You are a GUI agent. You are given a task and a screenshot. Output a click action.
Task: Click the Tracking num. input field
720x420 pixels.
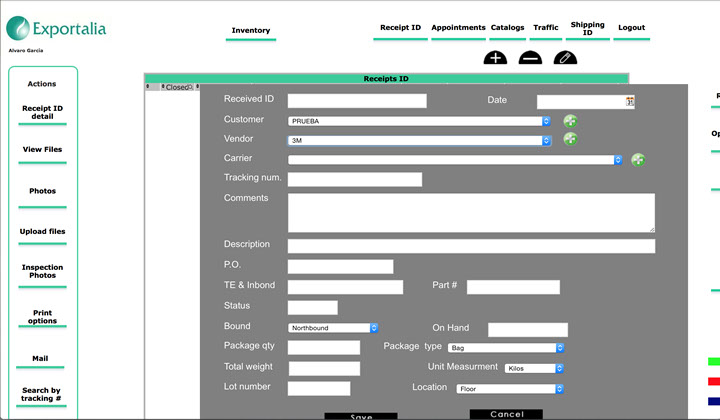(354, 180)
